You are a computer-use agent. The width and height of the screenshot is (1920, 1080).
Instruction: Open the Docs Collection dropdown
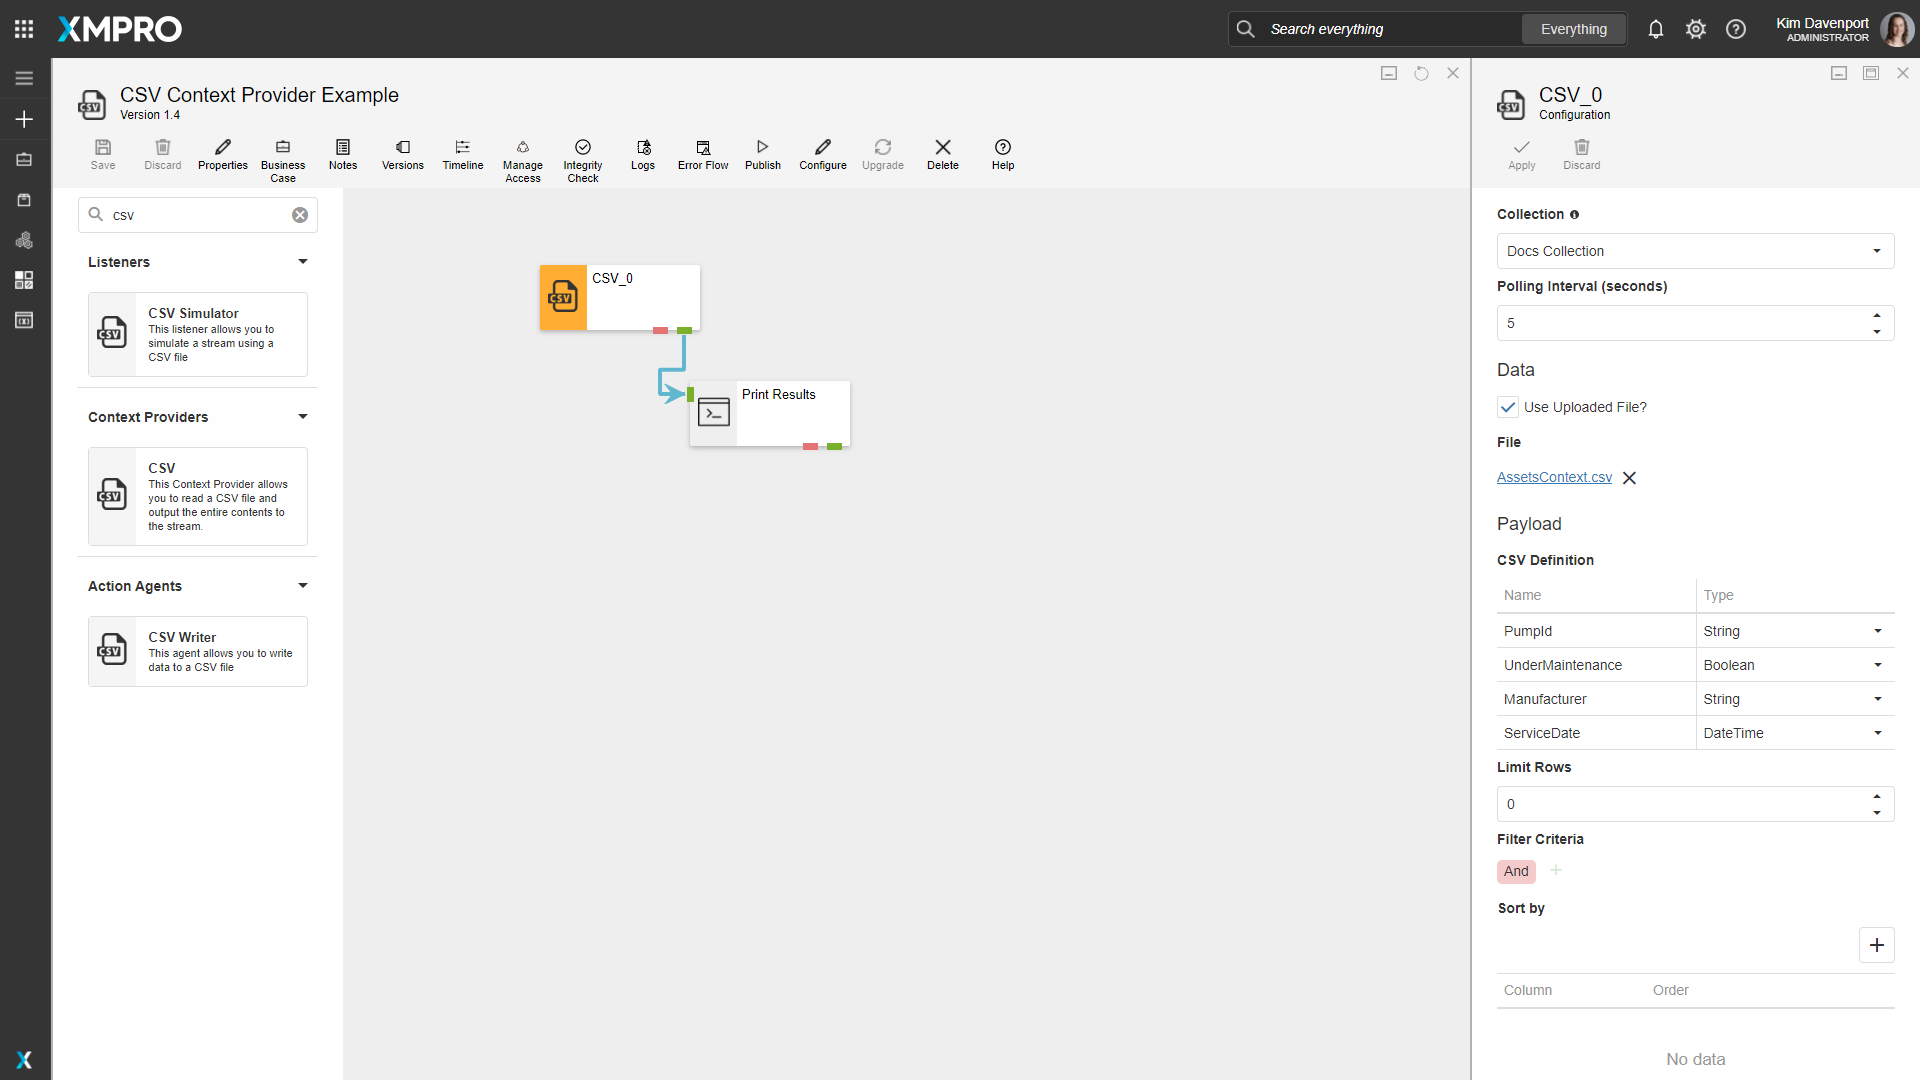pyautogui.click(x=1695, y=251)
